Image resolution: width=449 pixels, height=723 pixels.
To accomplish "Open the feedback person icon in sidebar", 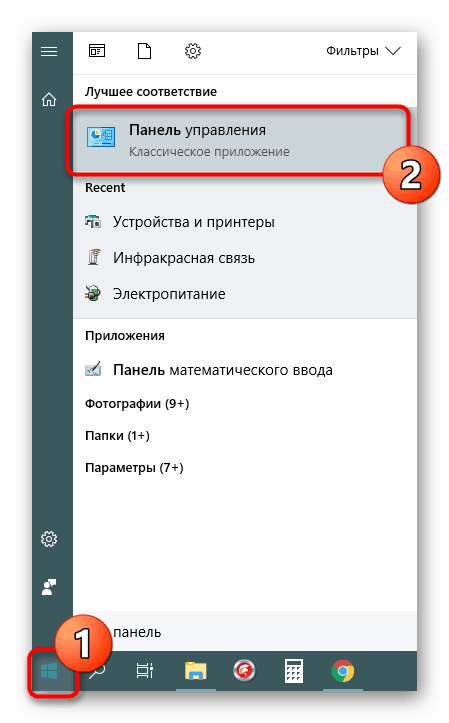I will coord(49,587).
